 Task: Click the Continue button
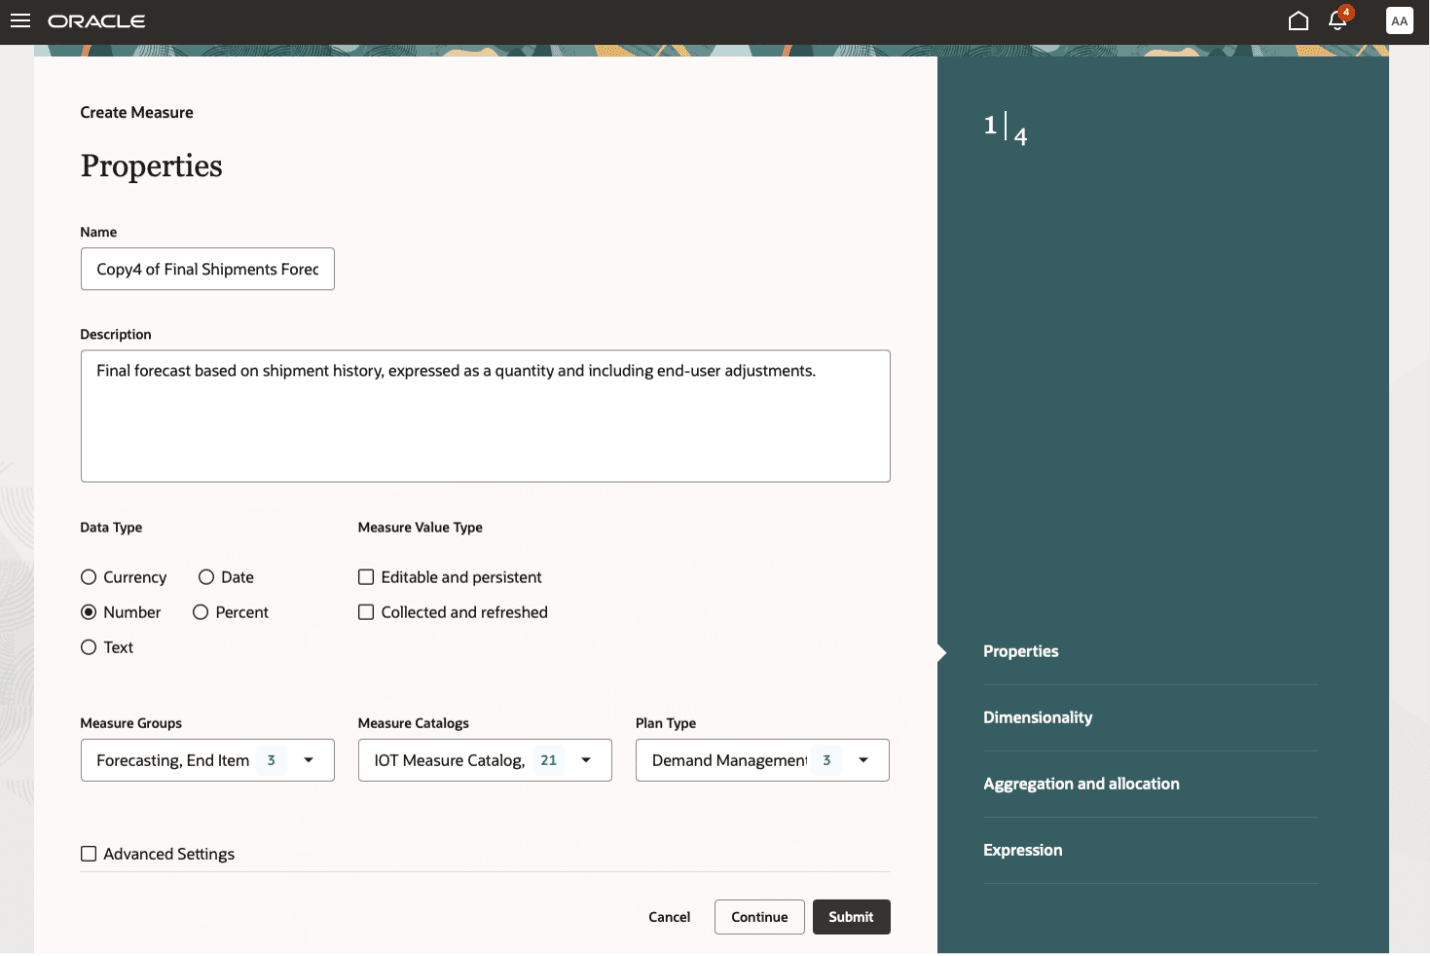coord(759,917)
